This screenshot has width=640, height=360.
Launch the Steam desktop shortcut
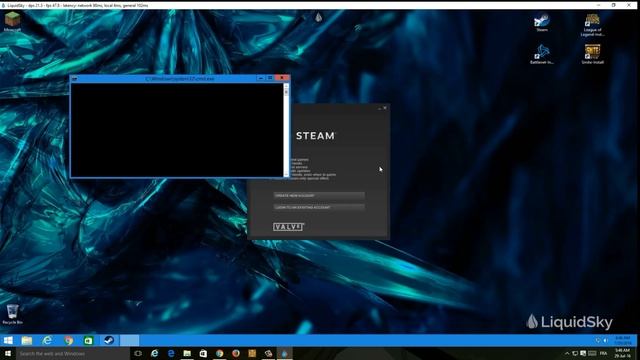click(x=542, y=22)
